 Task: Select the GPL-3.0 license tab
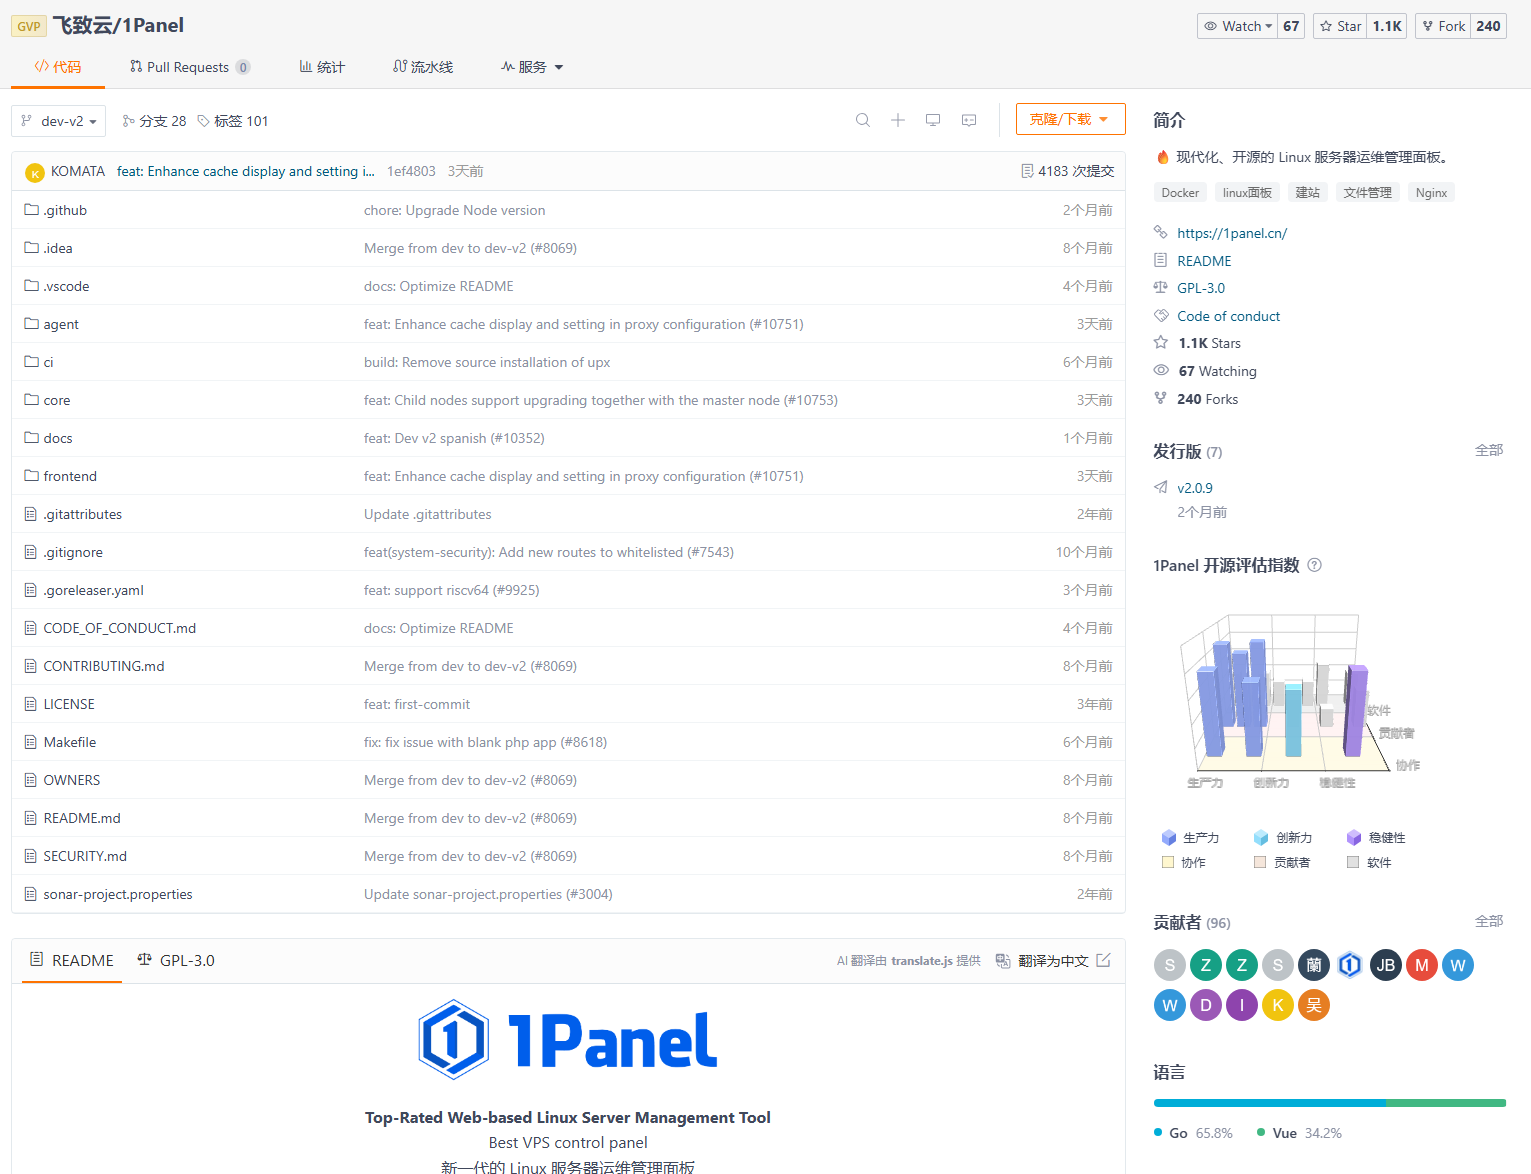coord(176,960)
